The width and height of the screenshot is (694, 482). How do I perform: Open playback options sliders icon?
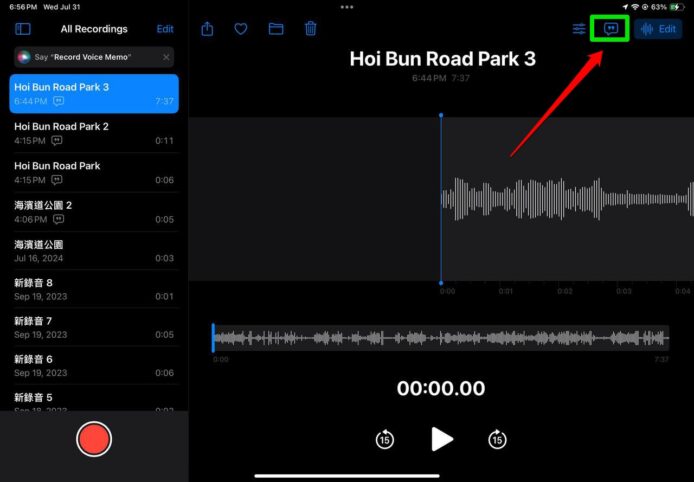(579, 29)
